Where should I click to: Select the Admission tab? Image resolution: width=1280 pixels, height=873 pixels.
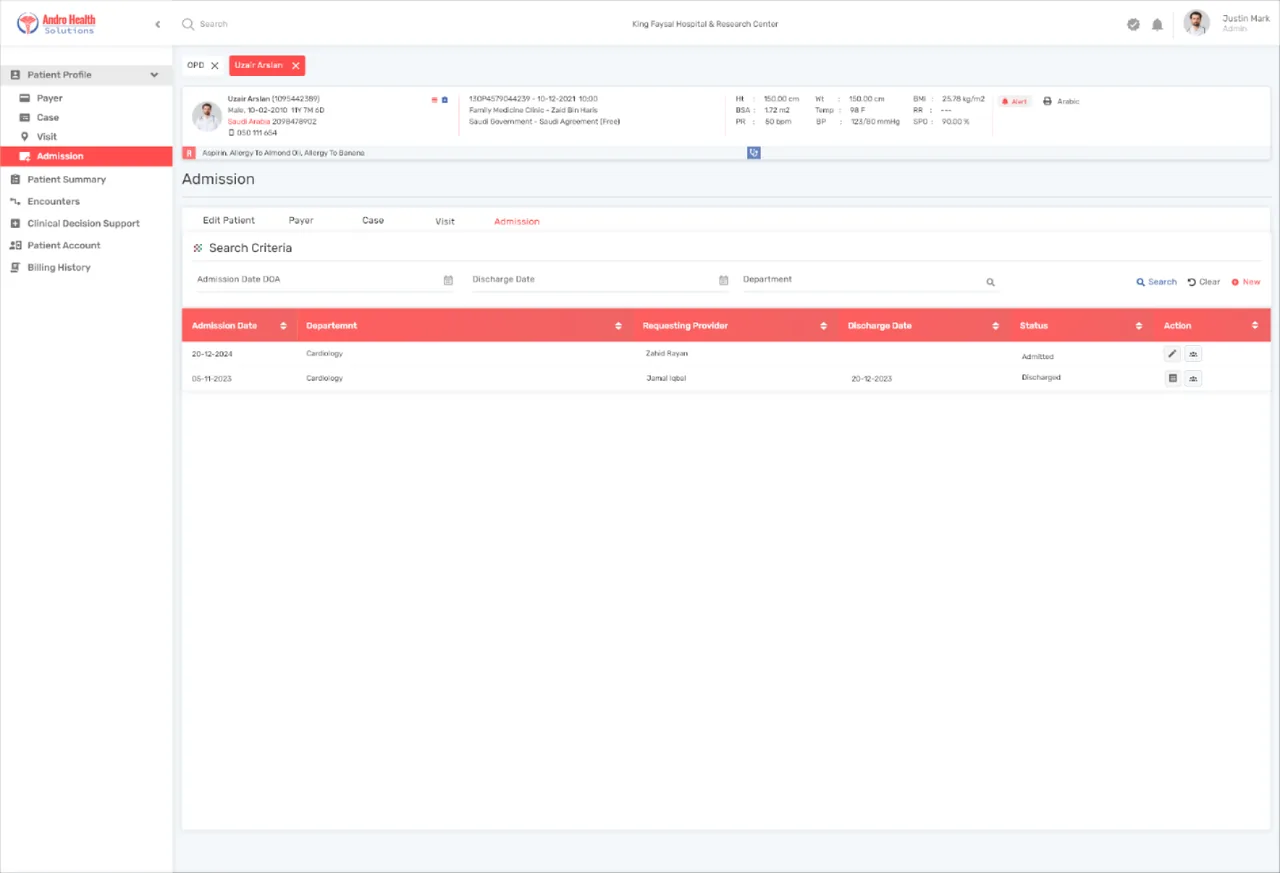tap(517, 222)
